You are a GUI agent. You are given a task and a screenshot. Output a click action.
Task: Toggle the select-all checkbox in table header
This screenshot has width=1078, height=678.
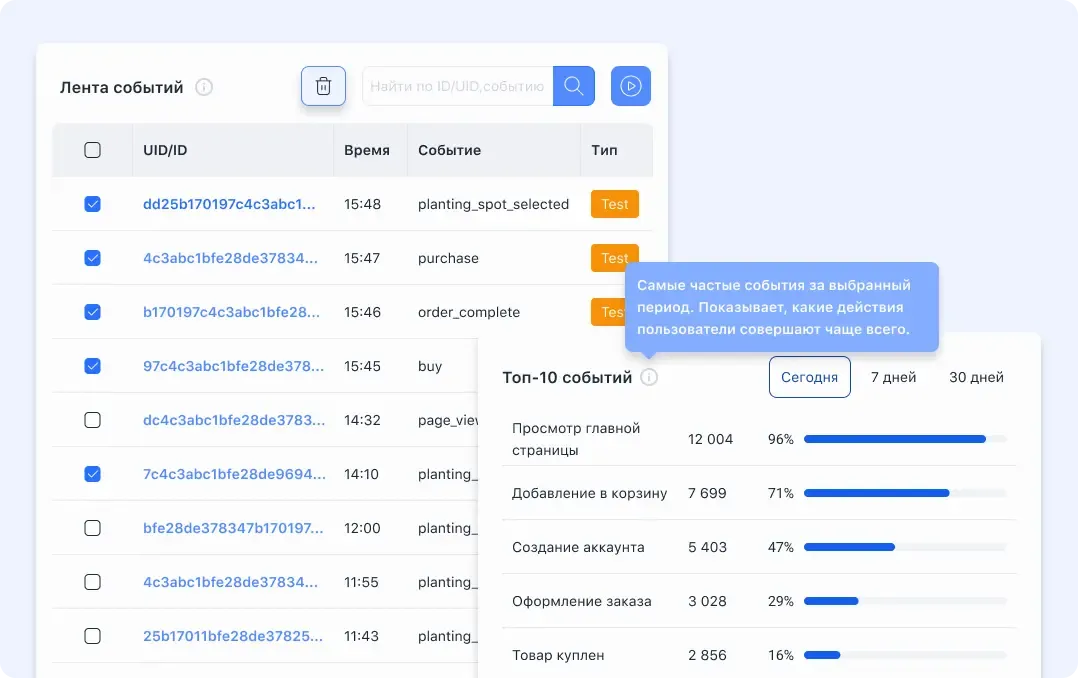tap(92, 150)
